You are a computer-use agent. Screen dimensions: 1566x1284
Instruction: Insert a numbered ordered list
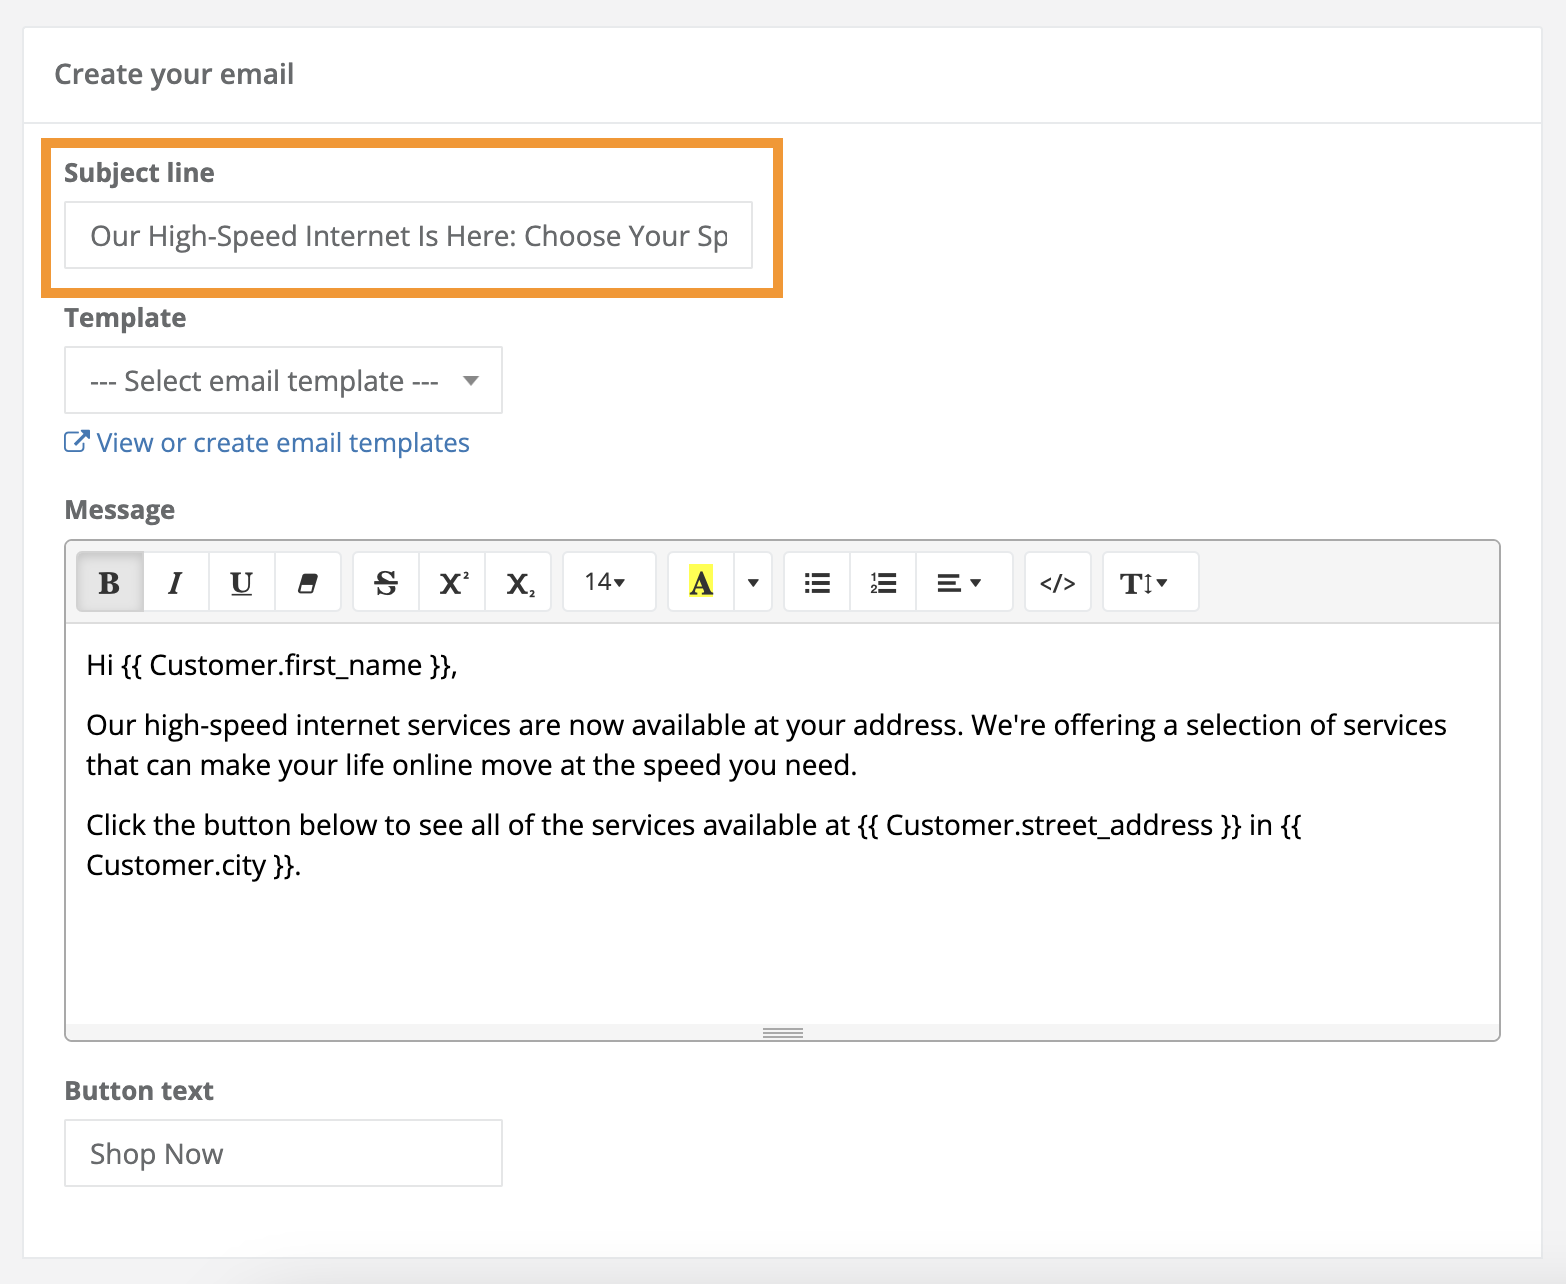click(883, 582)
